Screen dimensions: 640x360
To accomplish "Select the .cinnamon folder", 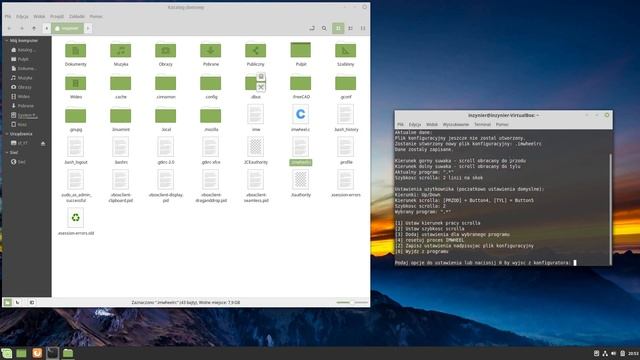I will click(165, 83).
